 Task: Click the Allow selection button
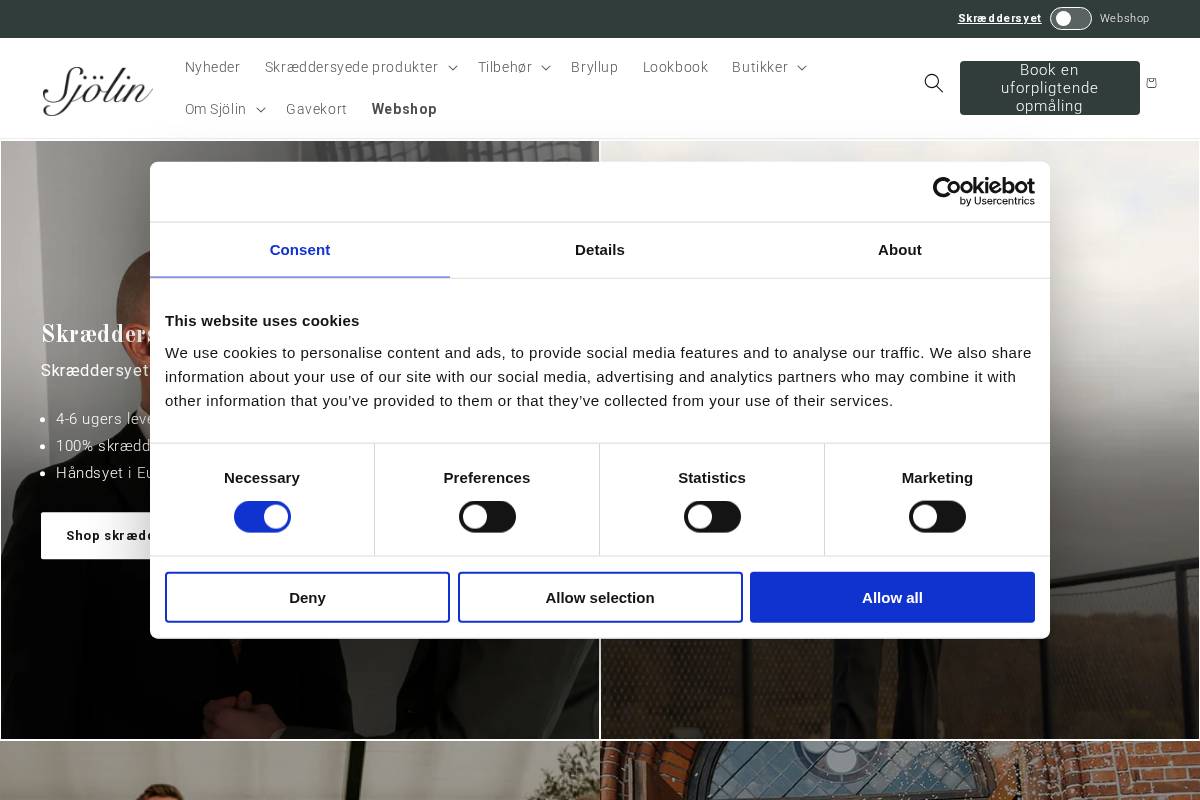[x=600, y=597]
